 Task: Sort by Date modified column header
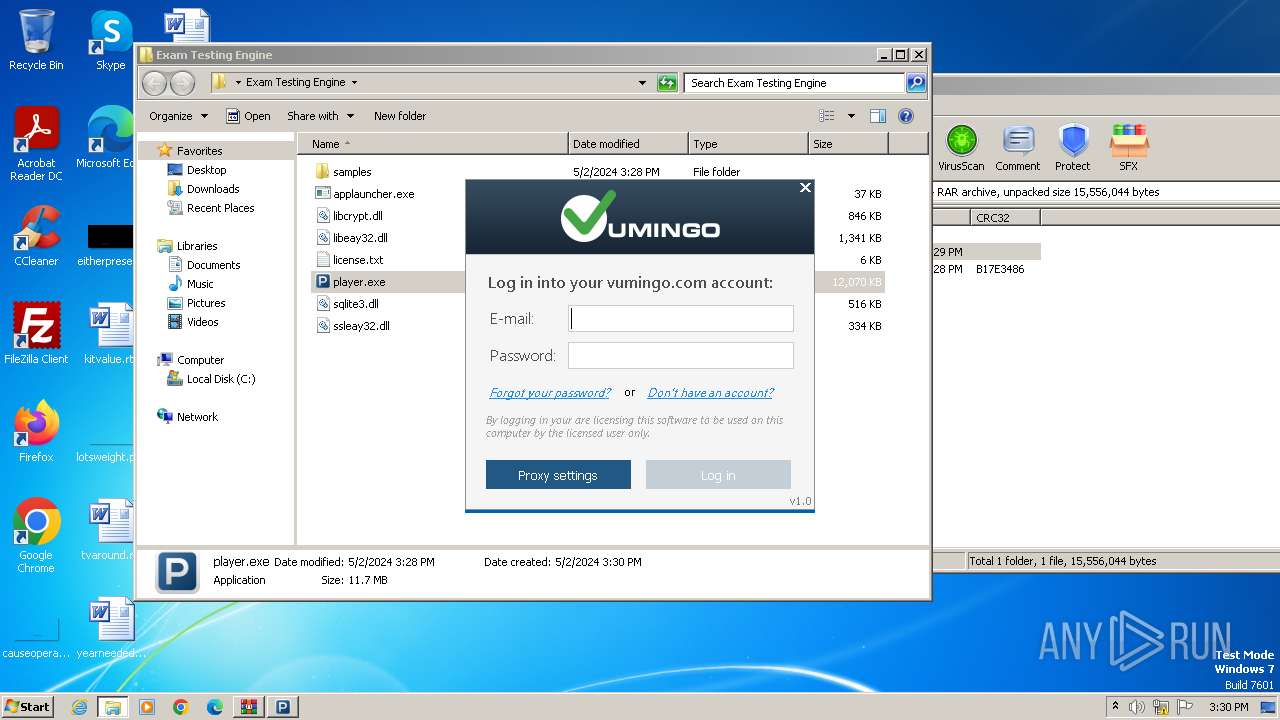coord(628,144)
